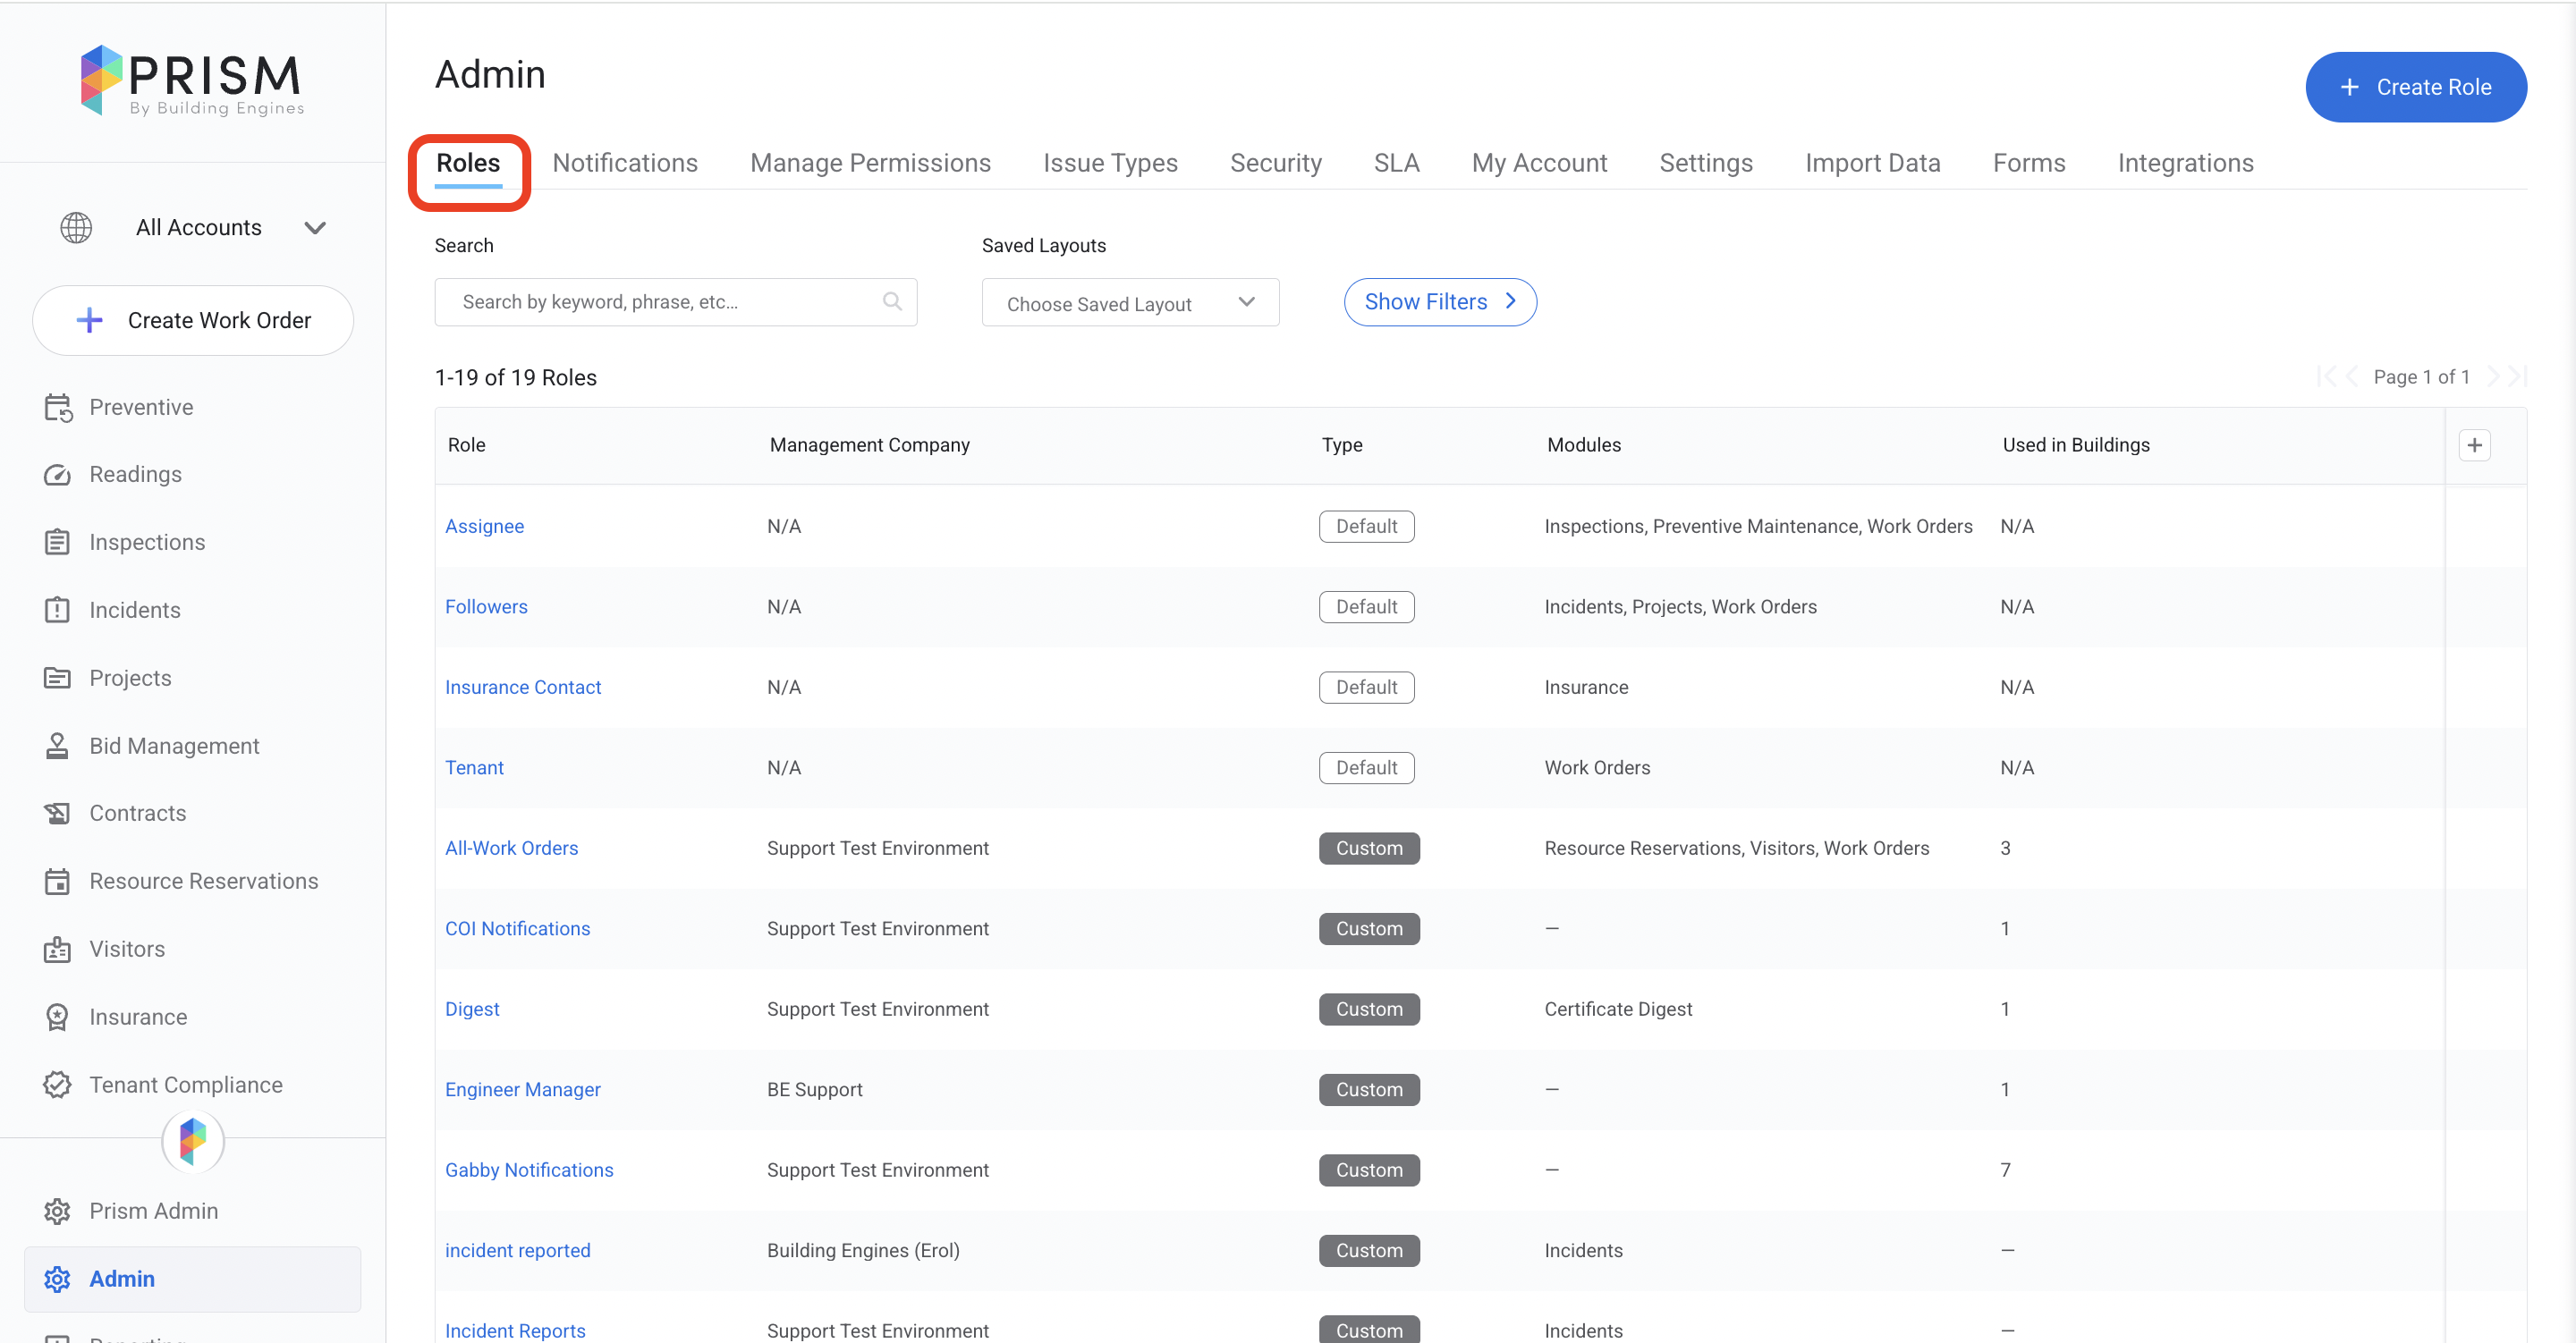Viewport: 2576px width, 1343px height.
Task: Click the Bid Management stamp icon
Action: coord(57,746)
